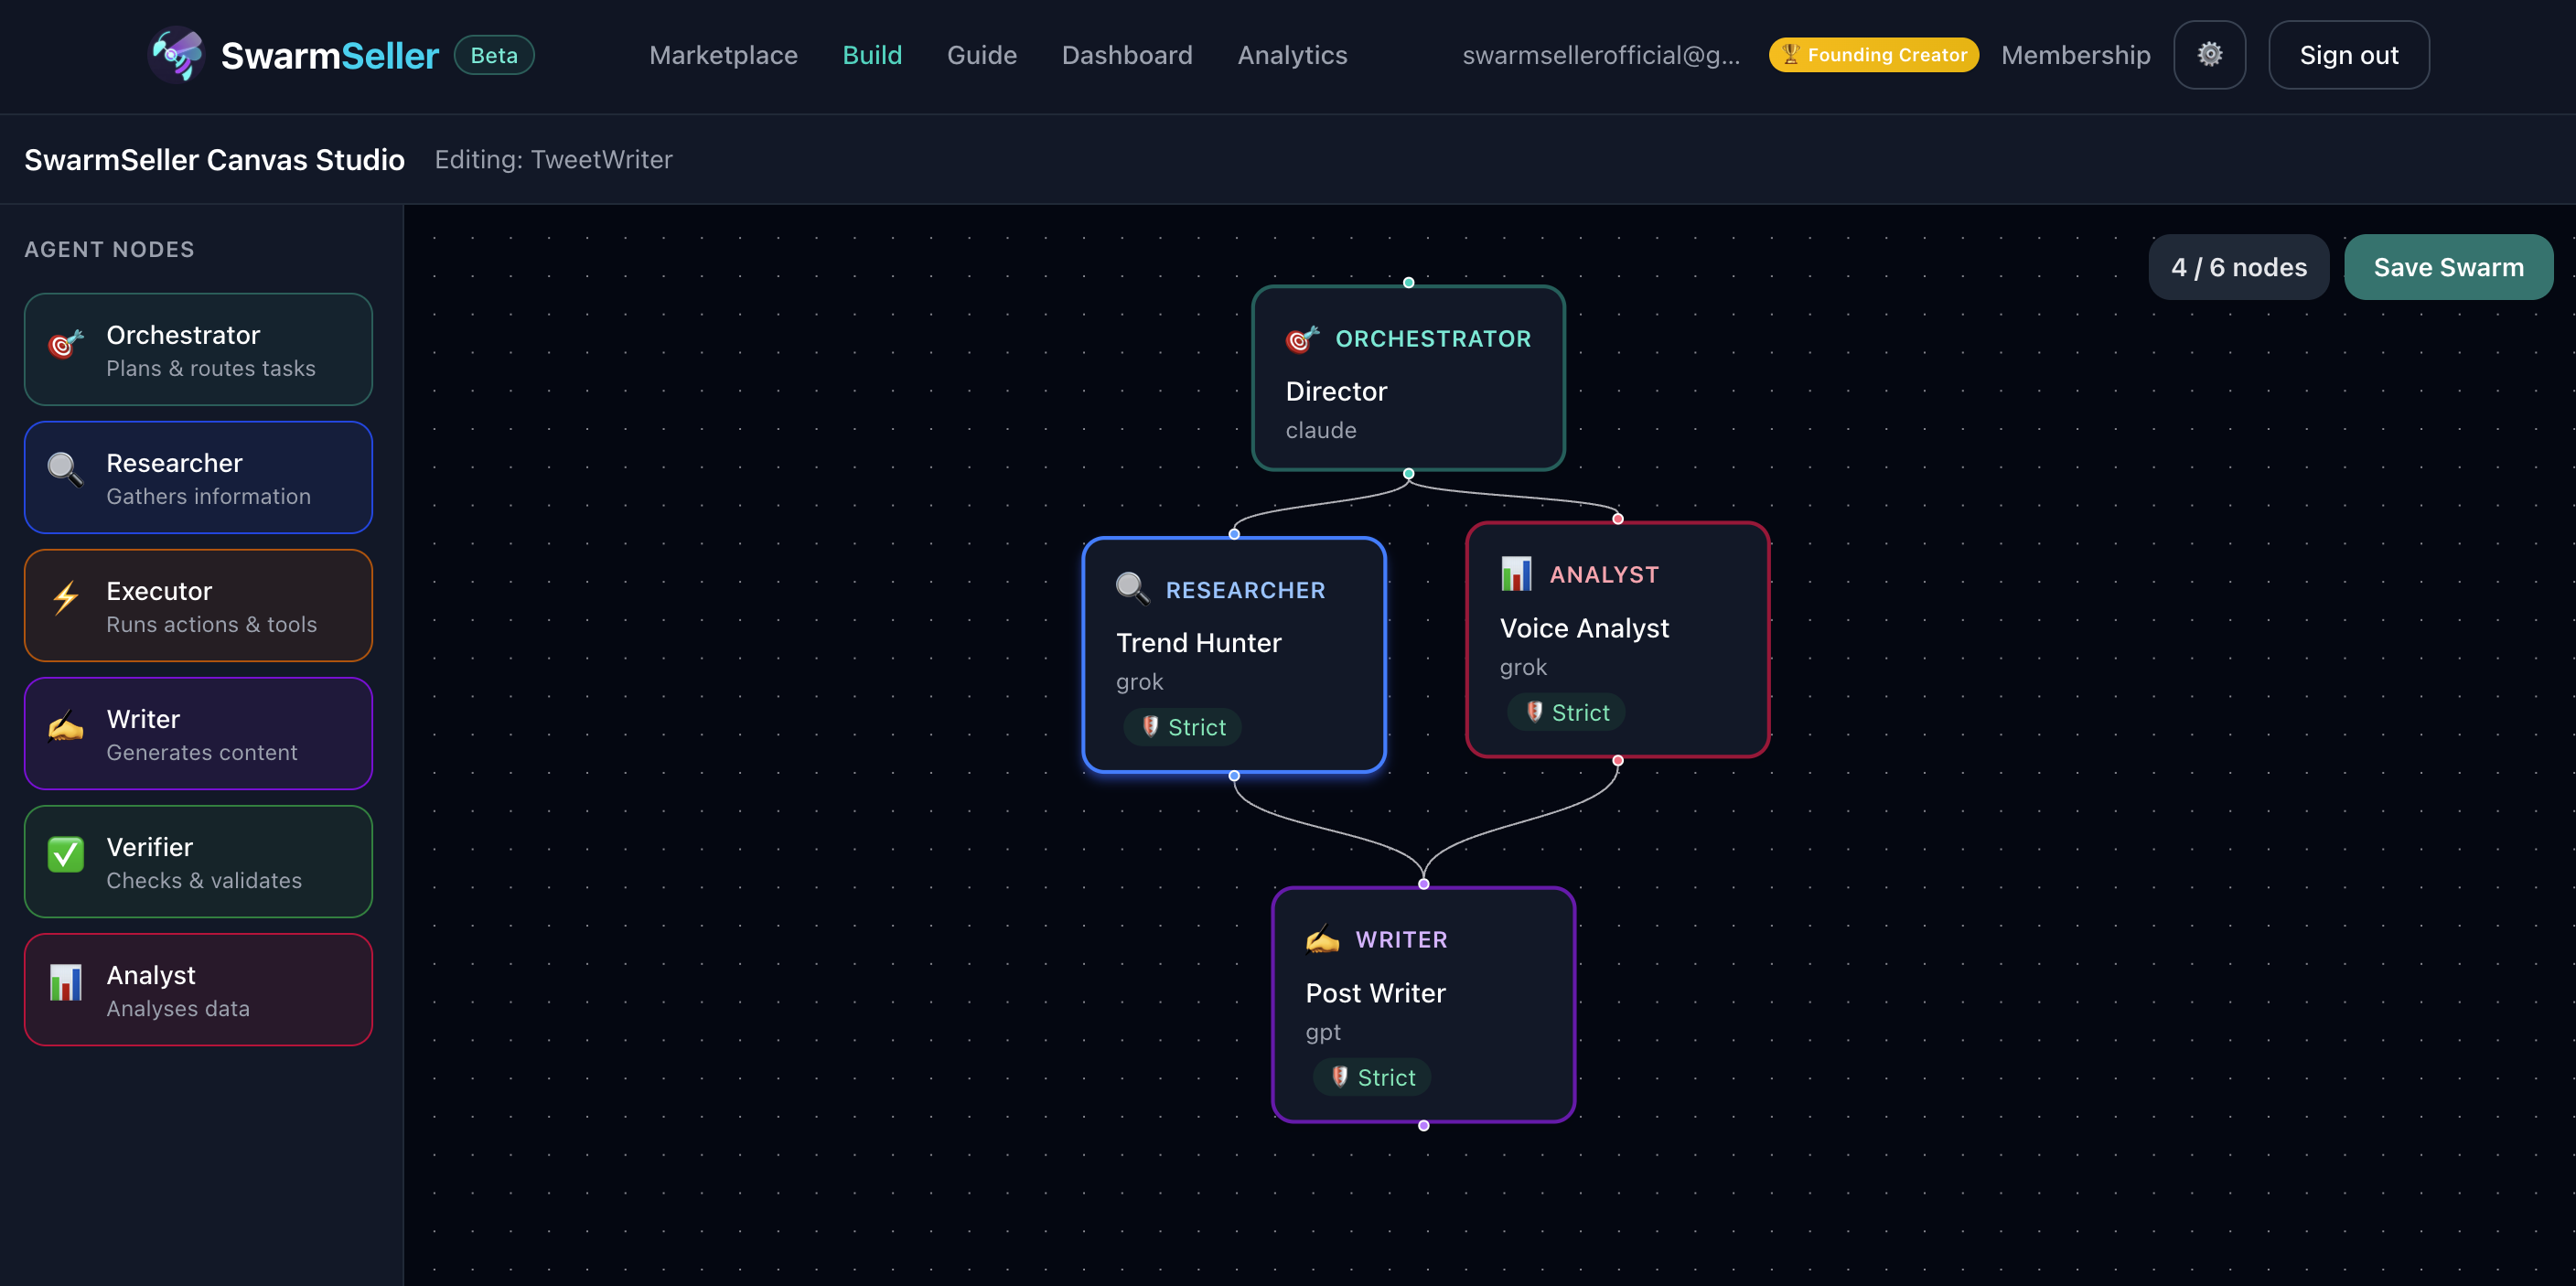
Task: Open the Marketplace page
Action: click(x=723, y=55)
